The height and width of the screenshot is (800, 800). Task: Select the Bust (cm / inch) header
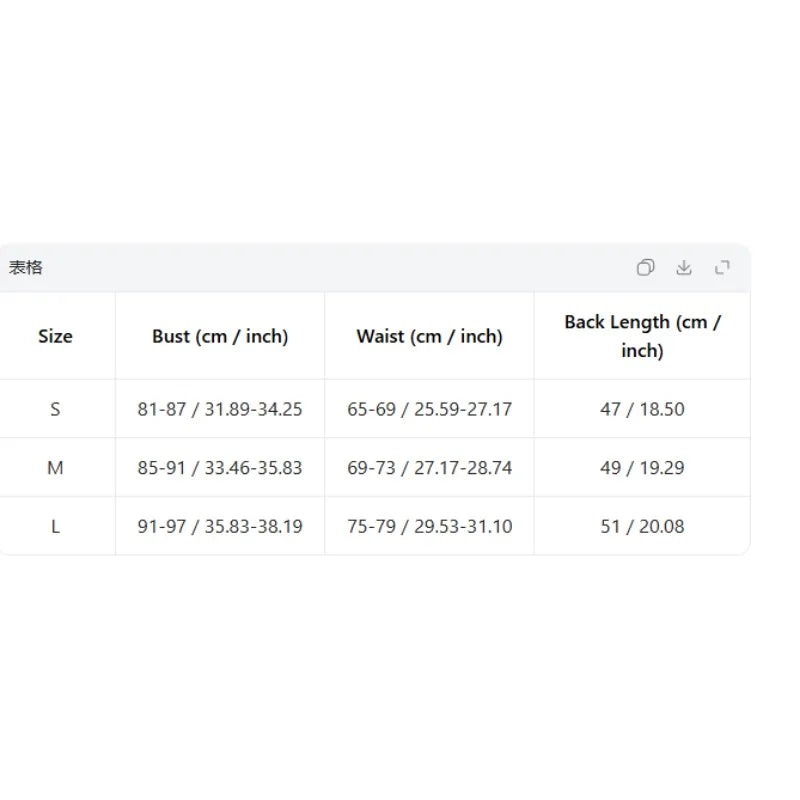[x=220, y=336]
